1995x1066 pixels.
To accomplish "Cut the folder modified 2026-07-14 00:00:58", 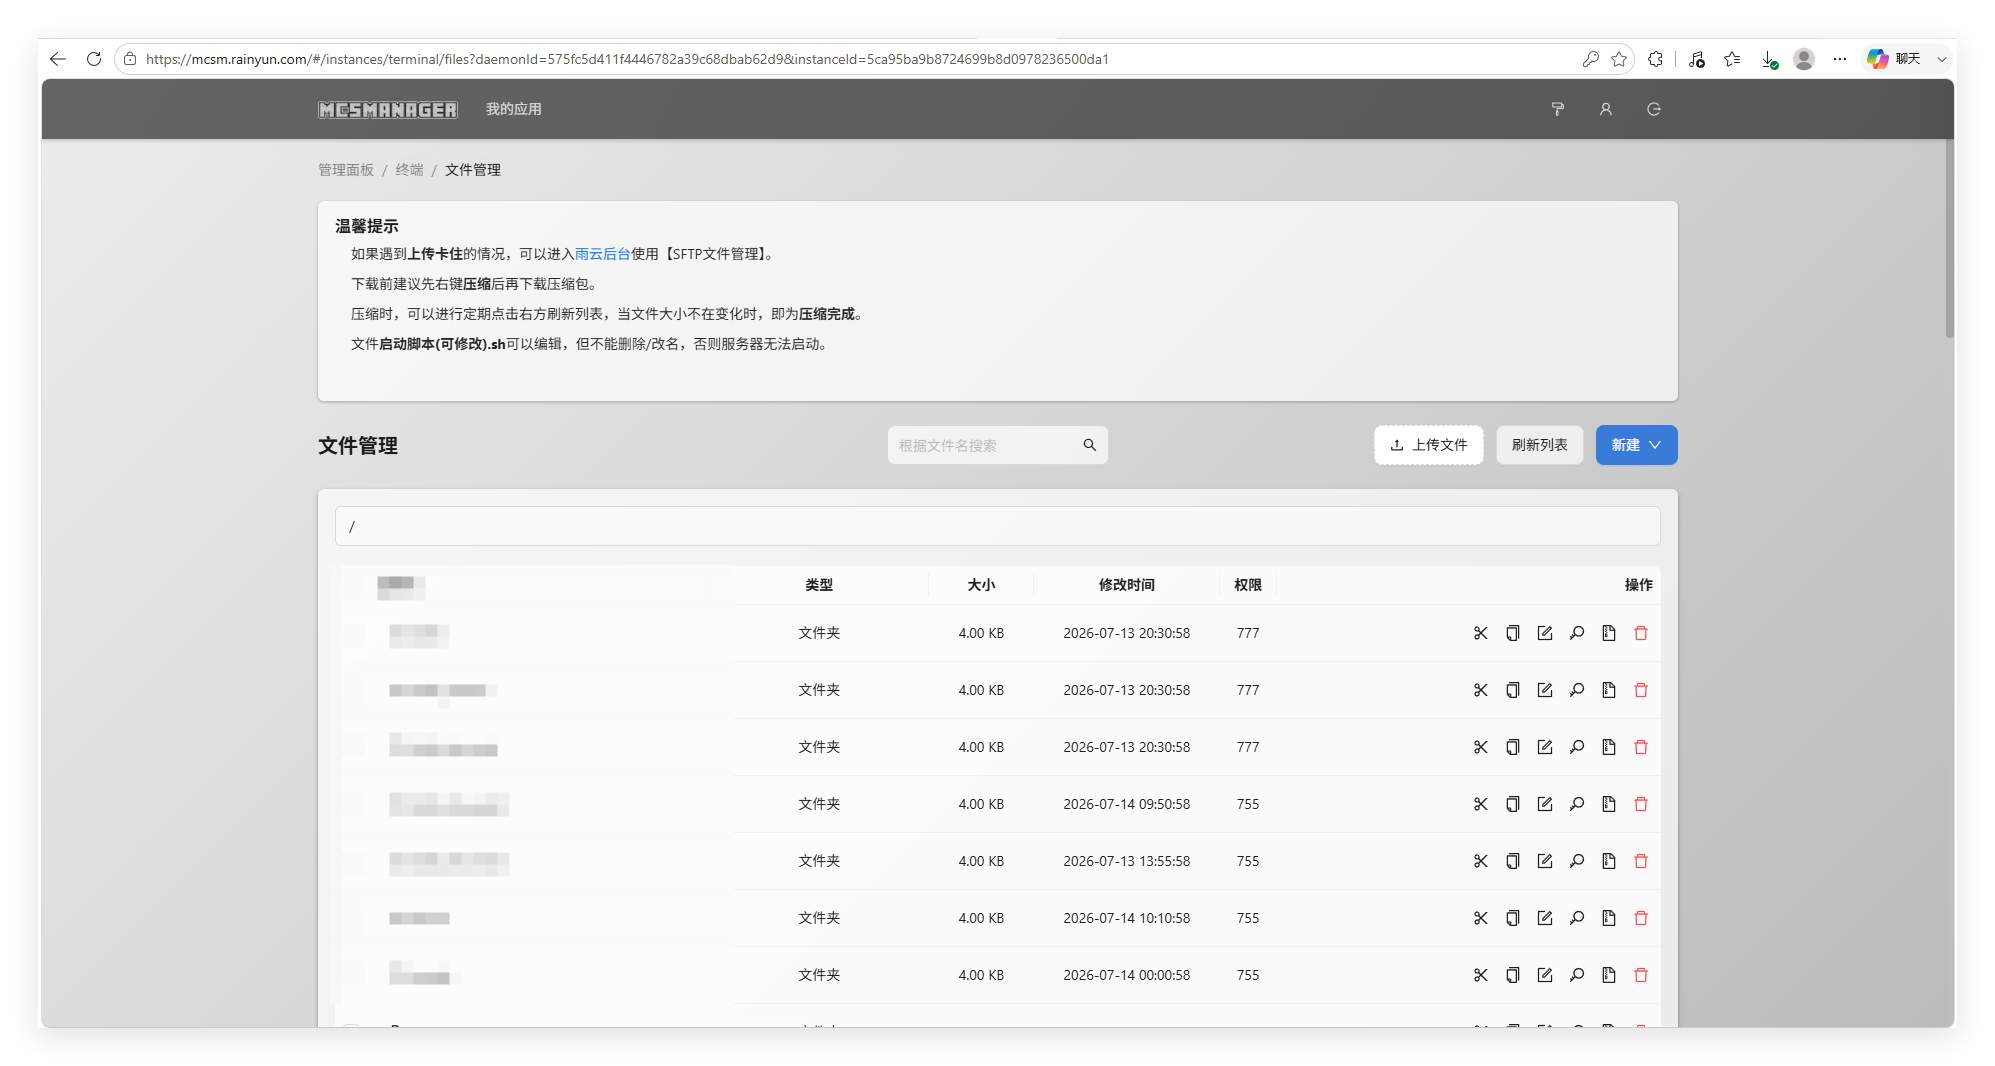I will coord(1481,975).
